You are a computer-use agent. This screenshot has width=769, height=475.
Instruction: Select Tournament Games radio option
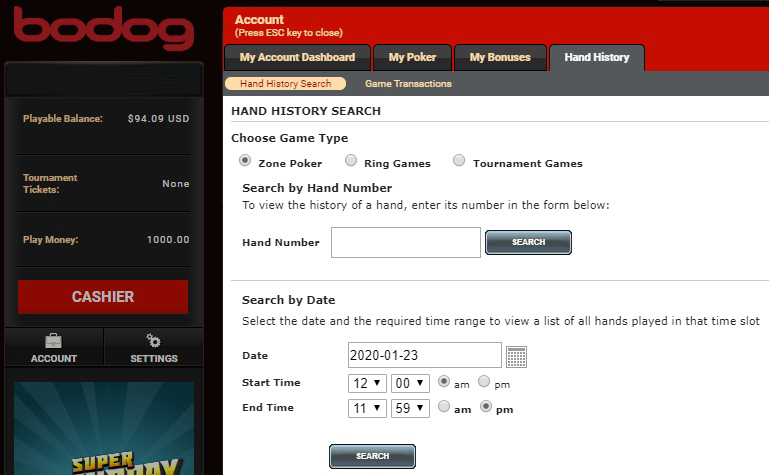pyautogui.click(x=459, y=161)
